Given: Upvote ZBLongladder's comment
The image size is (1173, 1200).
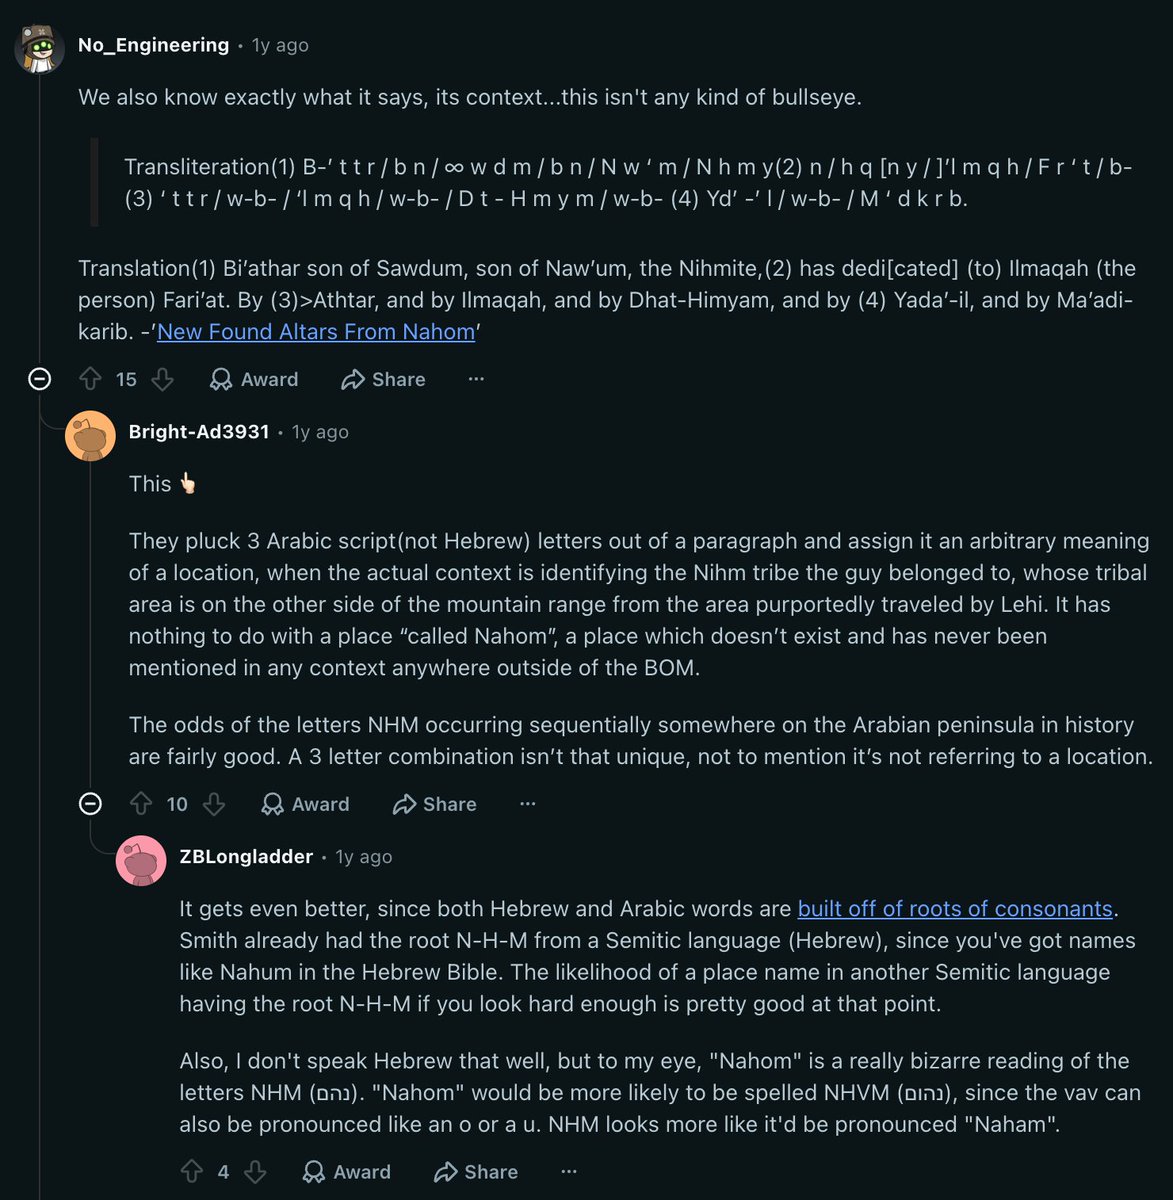Looking at the screenshot, I should [192, 1172].
